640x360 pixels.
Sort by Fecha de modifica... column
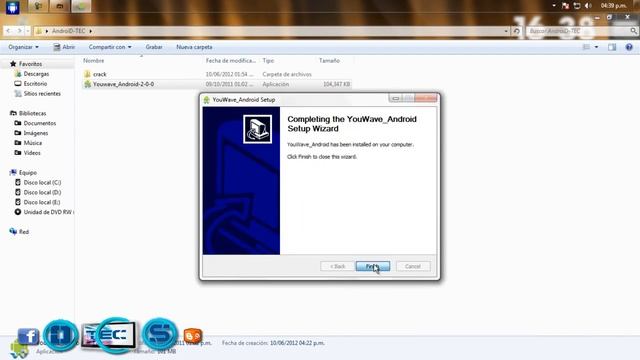pos(231,60)
